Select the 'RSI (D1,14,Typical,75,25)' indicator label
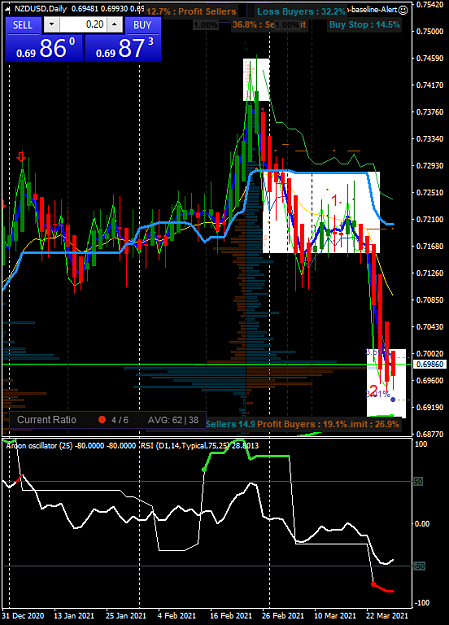449x625 pixels. (185, 446)
